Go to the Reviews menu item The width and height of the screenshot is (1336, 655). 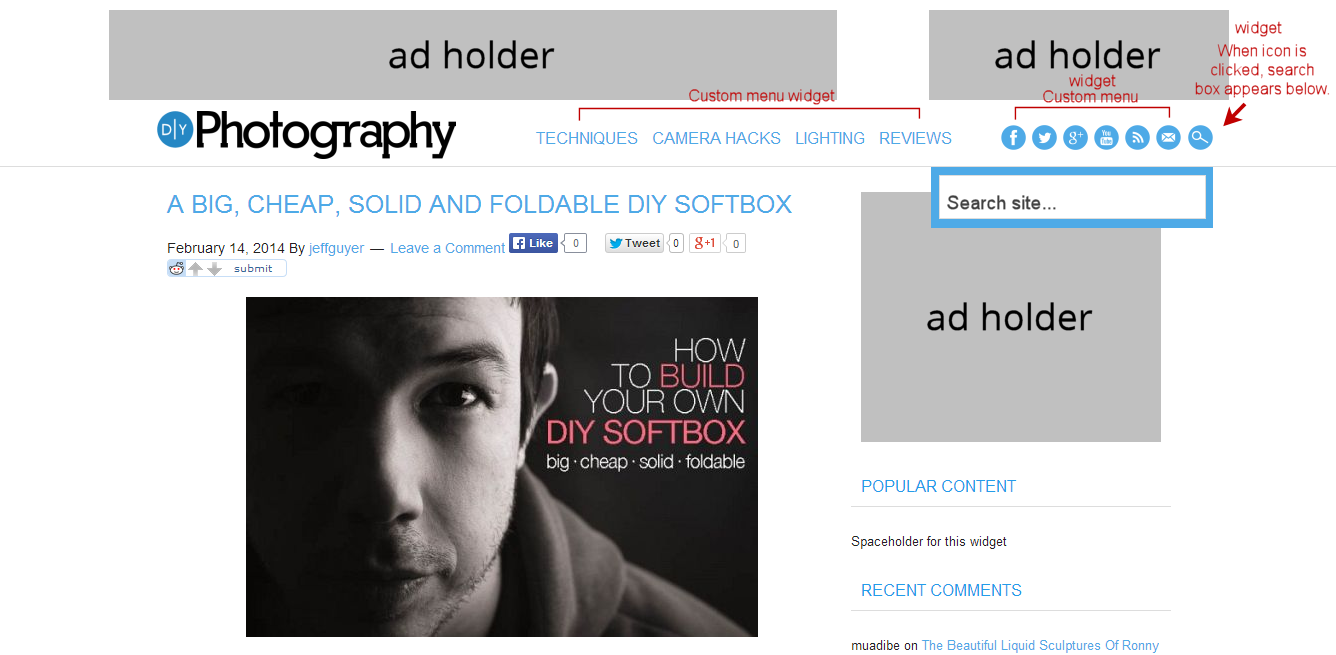coord(915,138)
